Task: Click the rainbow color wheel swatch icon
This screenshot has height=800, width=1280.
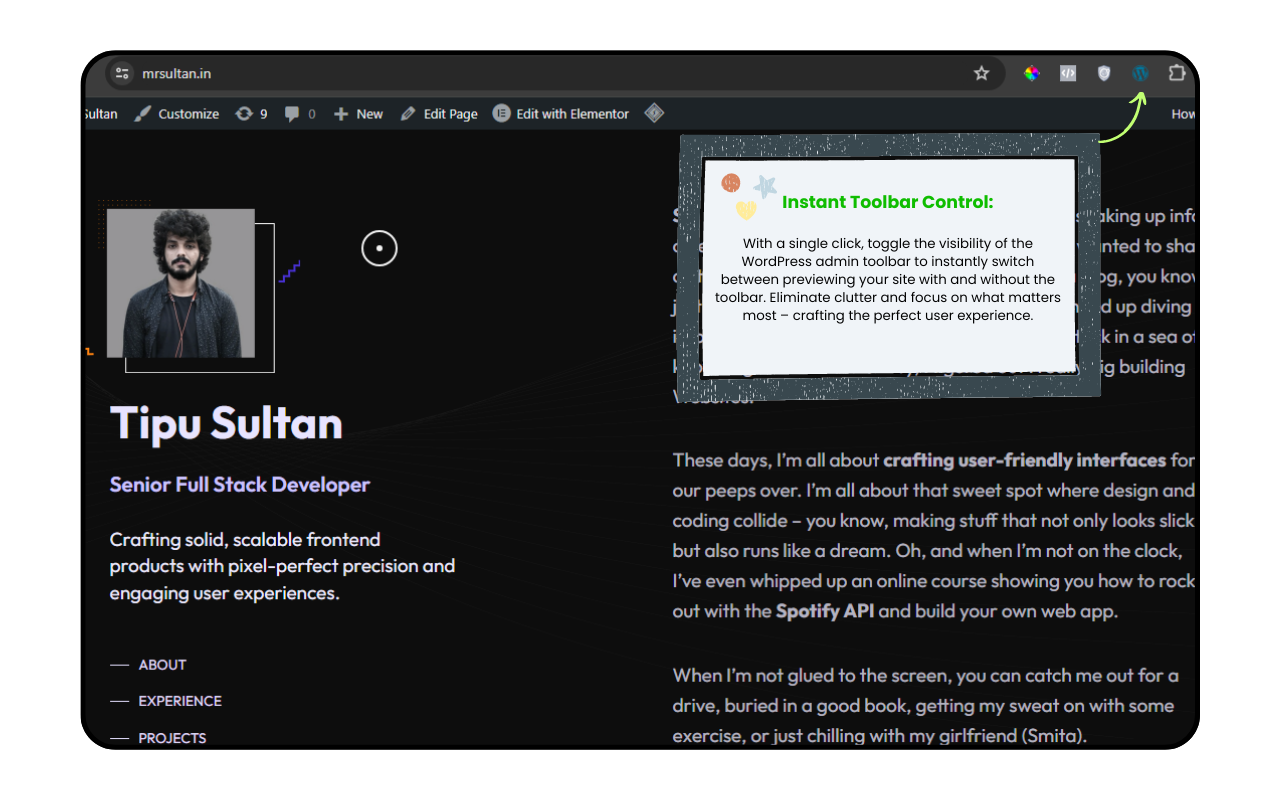Action: 1031,73
